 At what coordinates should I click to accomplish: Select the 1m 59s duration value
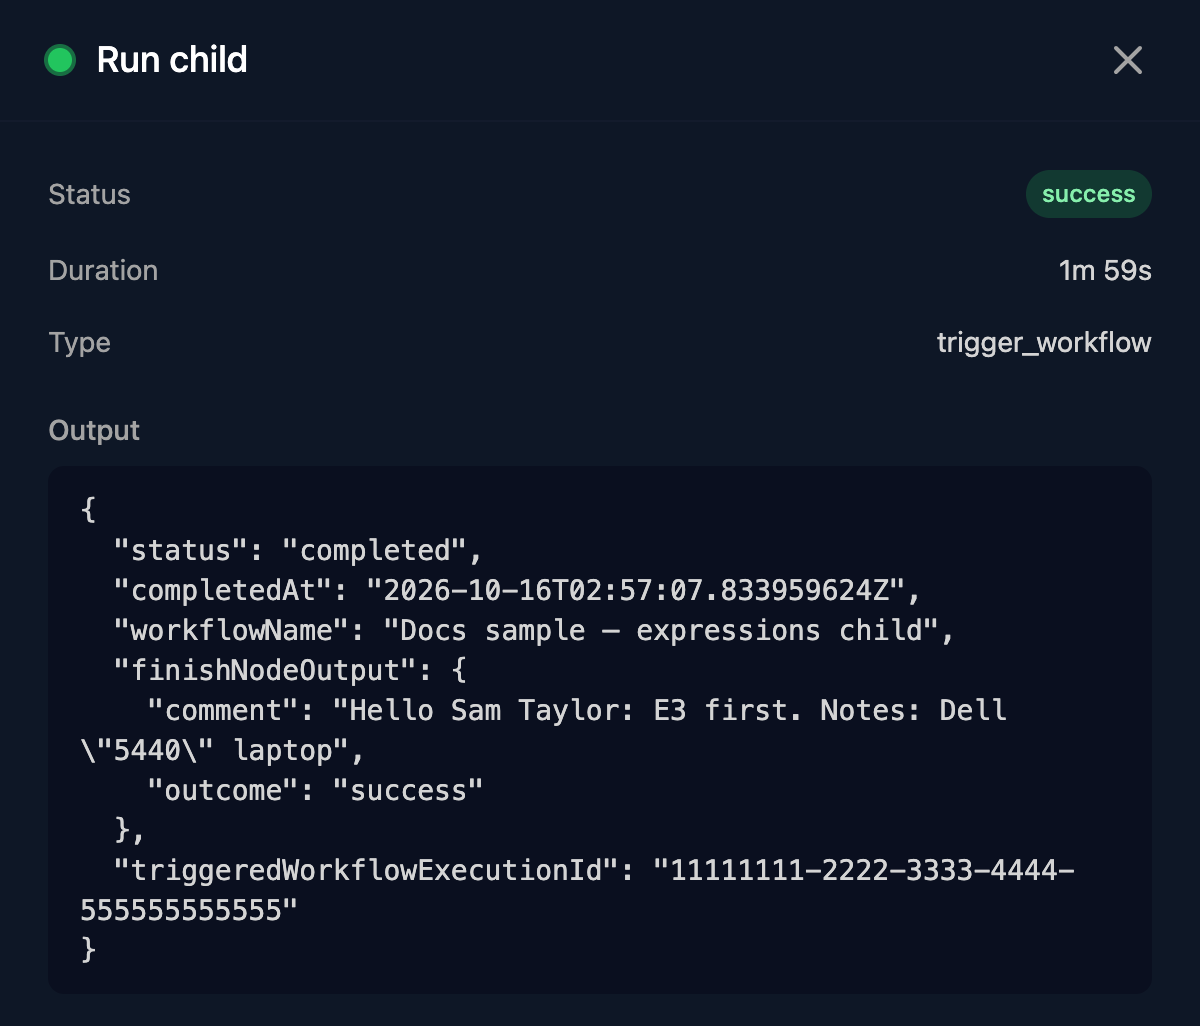click(1105, 270)
